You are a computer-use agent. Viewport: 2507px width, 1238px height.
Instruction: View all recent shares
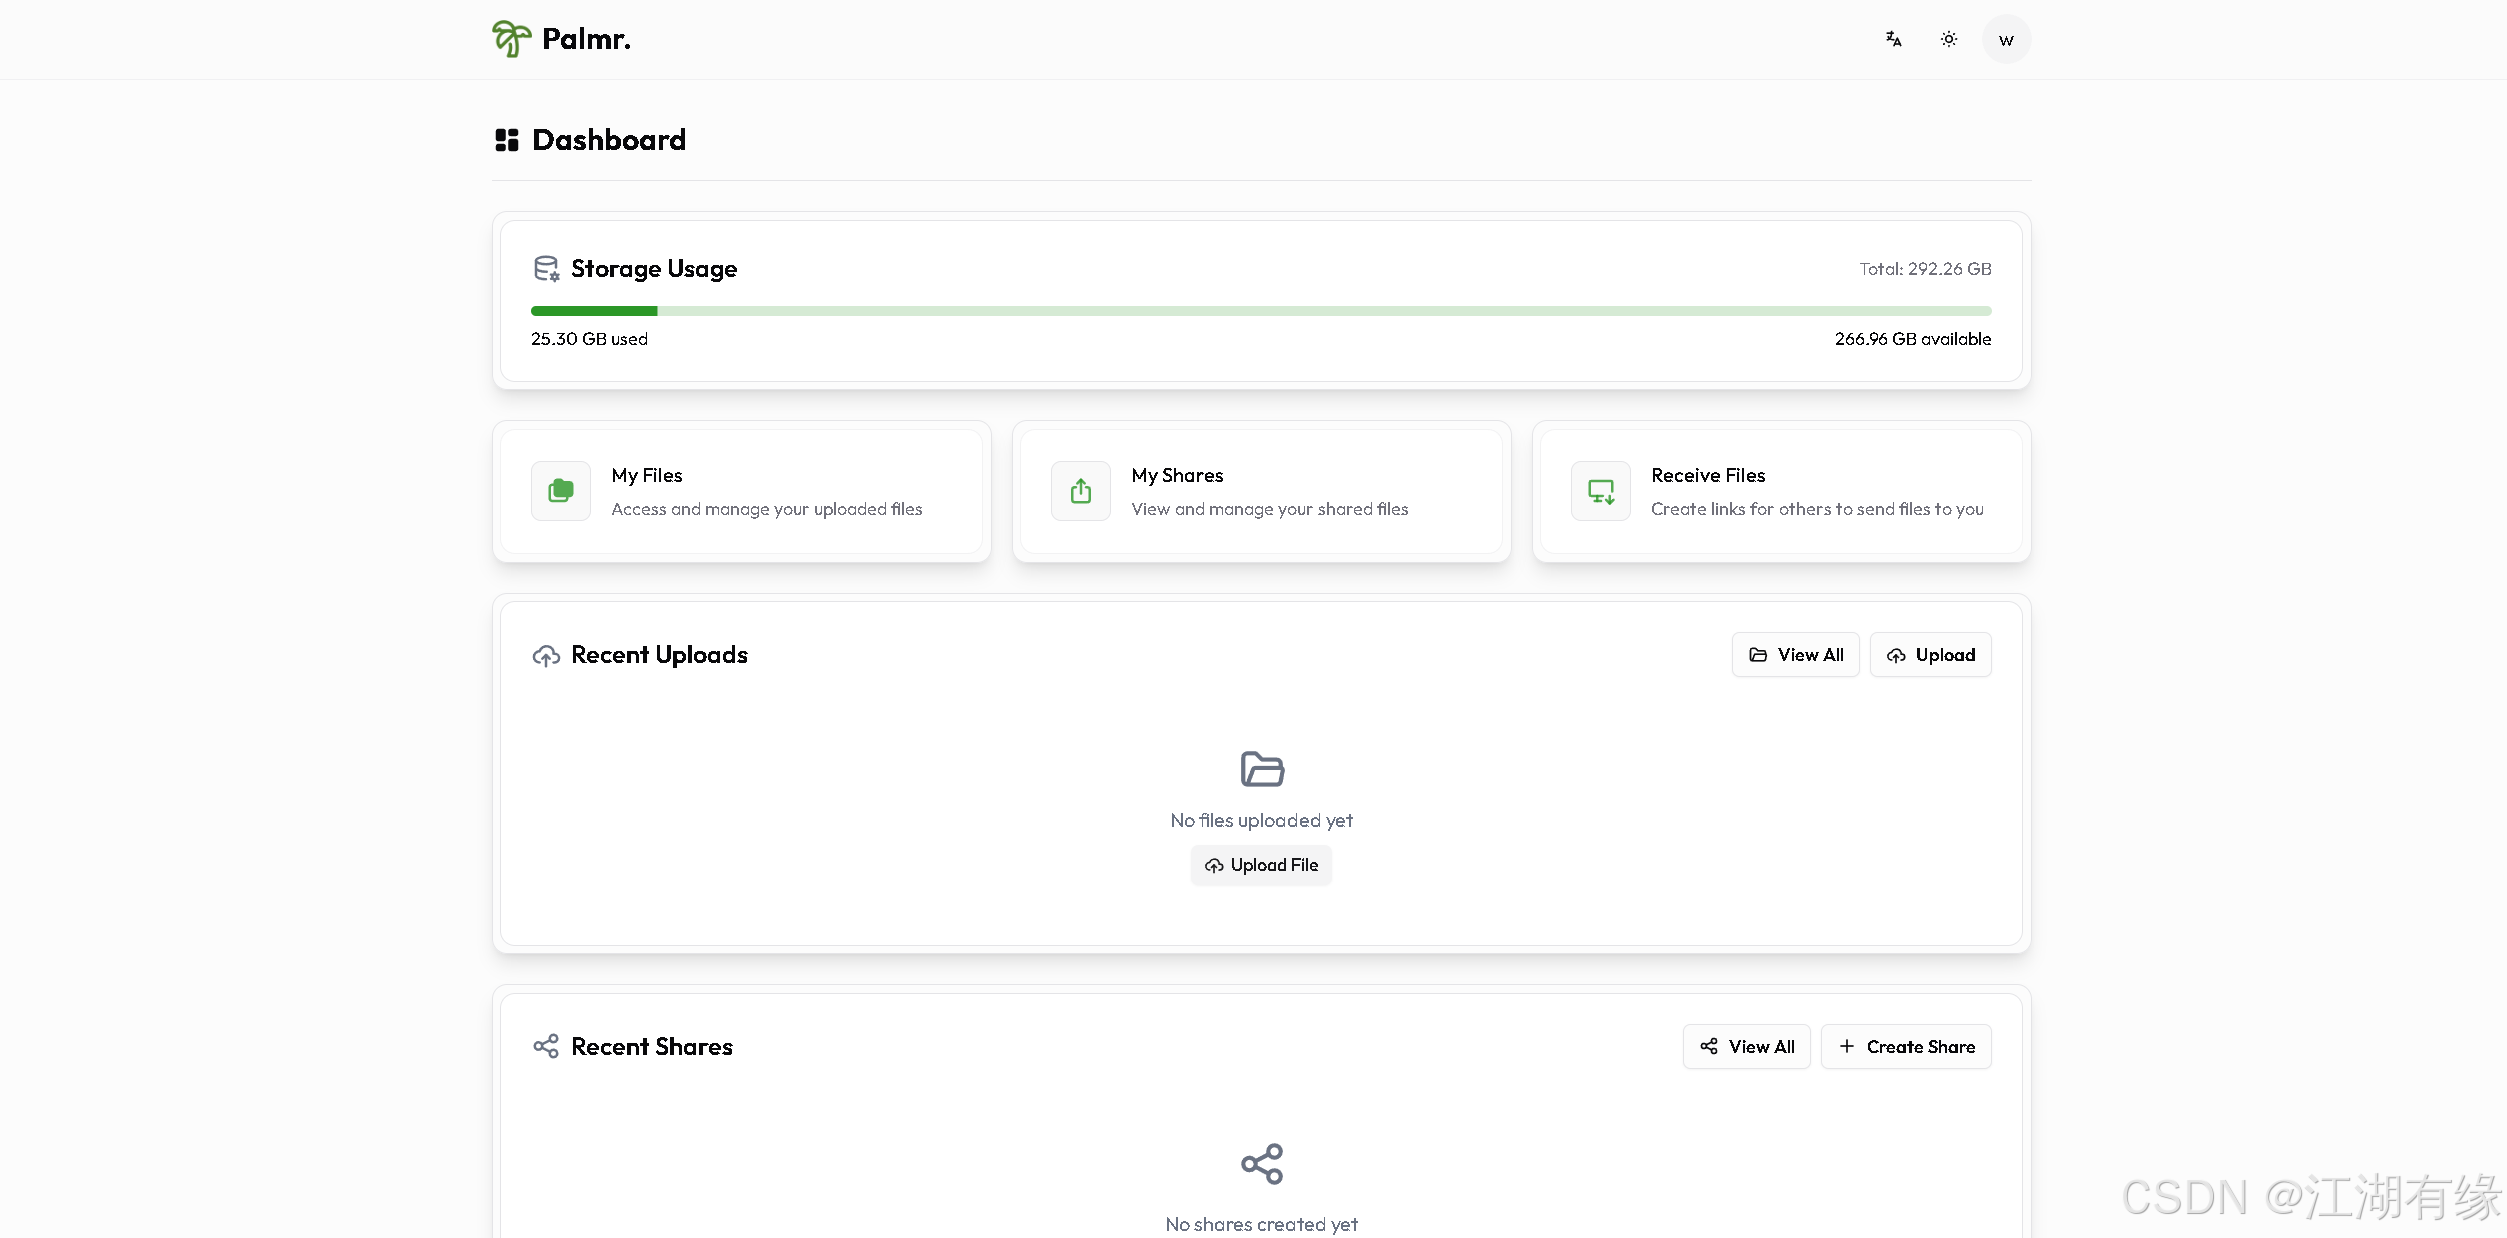click(1746, 1047)
